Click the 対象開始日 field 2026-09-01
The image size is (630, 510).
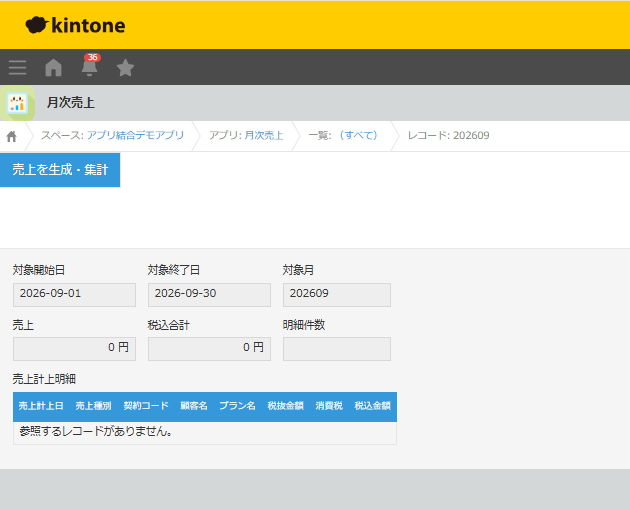click(74, 295)
